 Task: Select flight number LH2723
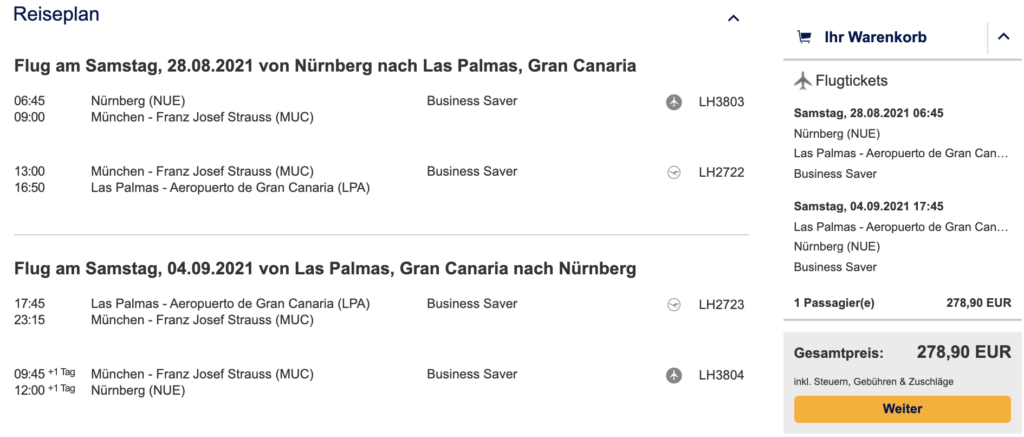(721, 304)
